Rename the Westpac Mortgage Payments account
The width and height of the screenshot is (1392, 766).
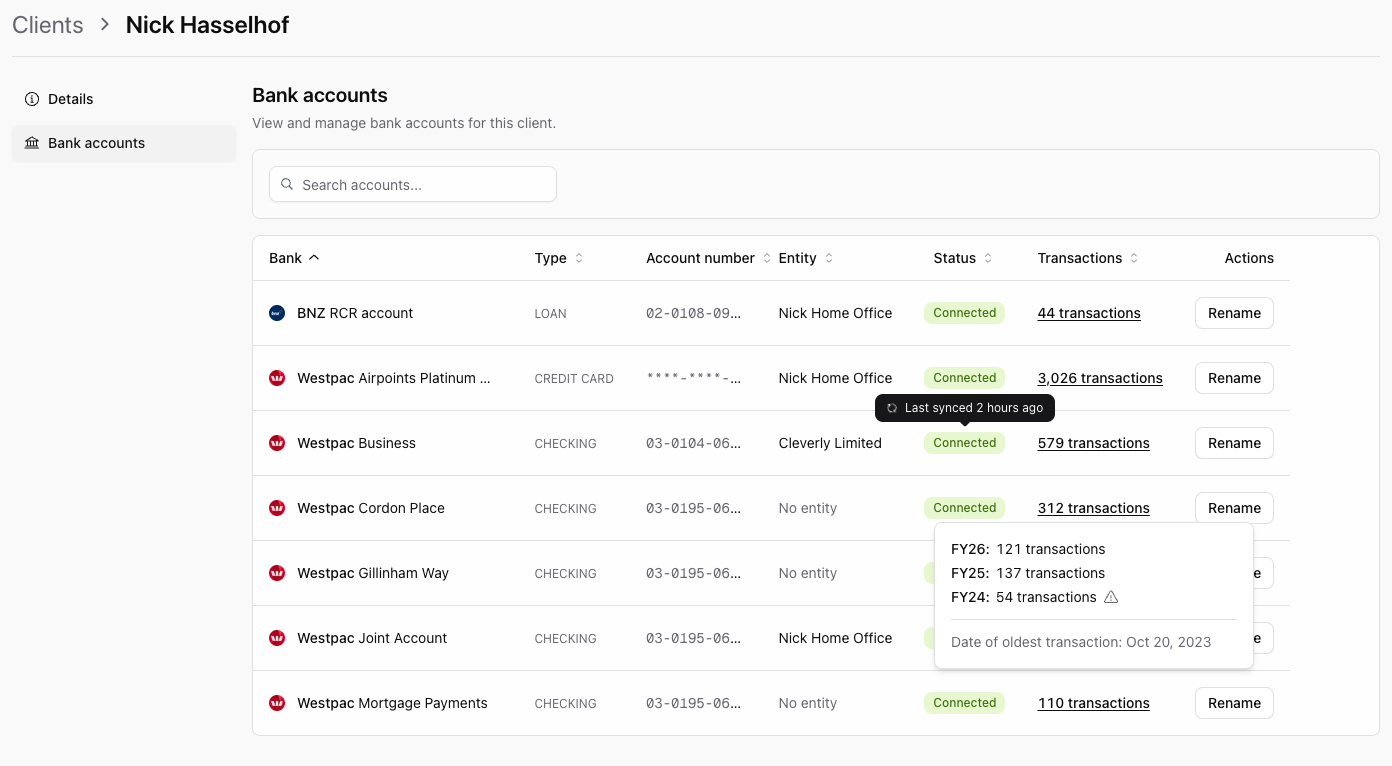pos(1234,703)
